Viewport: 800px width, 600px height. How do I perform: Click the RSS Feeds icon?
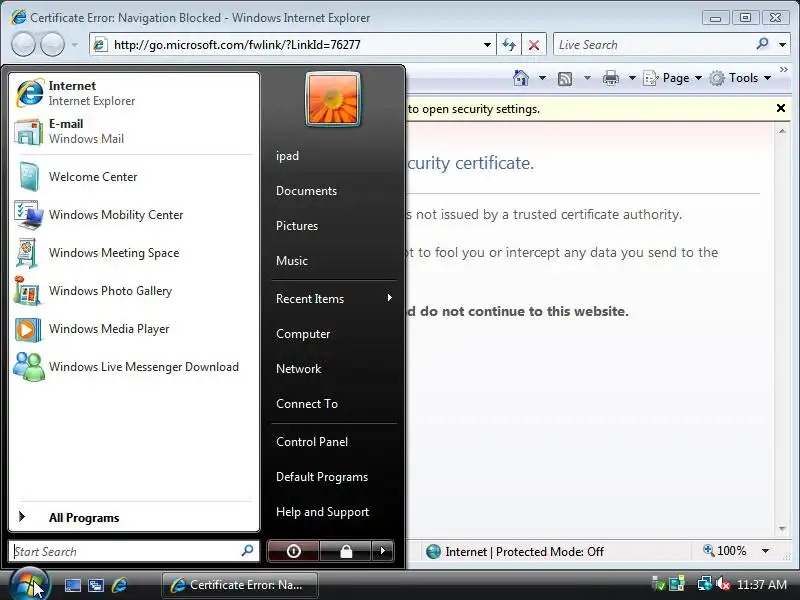tap(565, 79)
